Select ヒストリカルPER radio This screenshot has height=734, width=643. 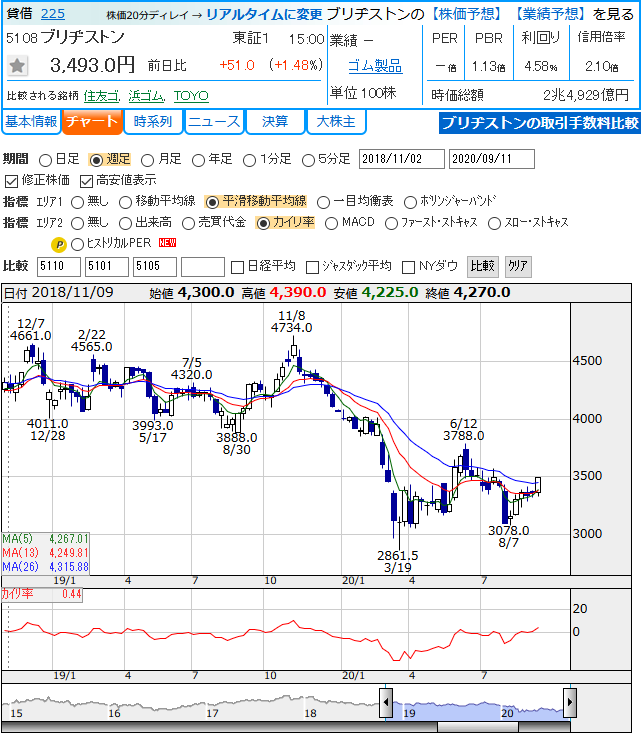click(78, 244)
